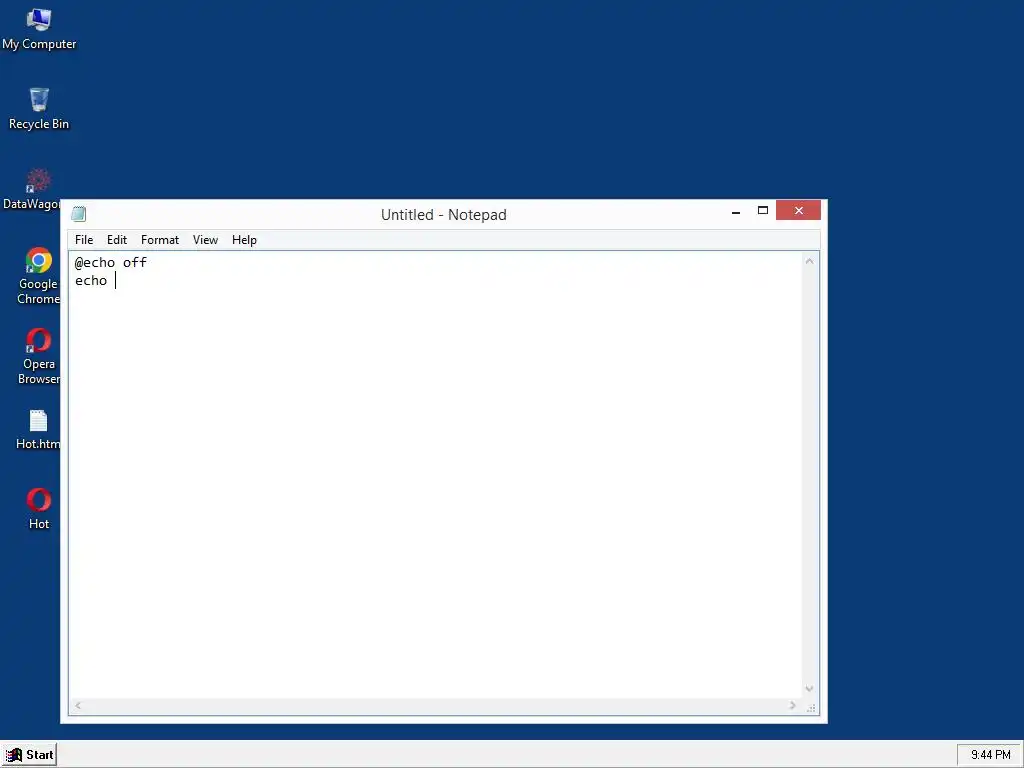Click the 'echo' text on line two
This screenshot has width=1024, height=768.
[91, 281]
